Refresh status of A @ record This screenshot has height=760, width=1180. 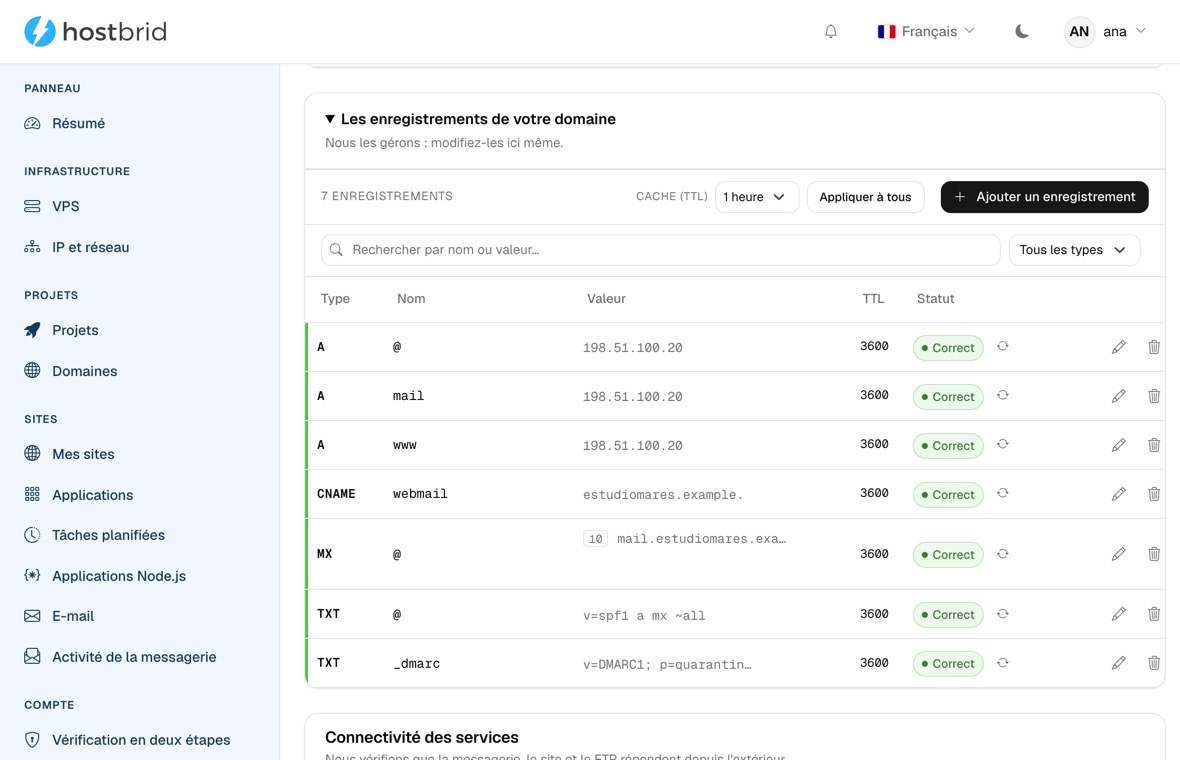click(x=1002, y=346)
